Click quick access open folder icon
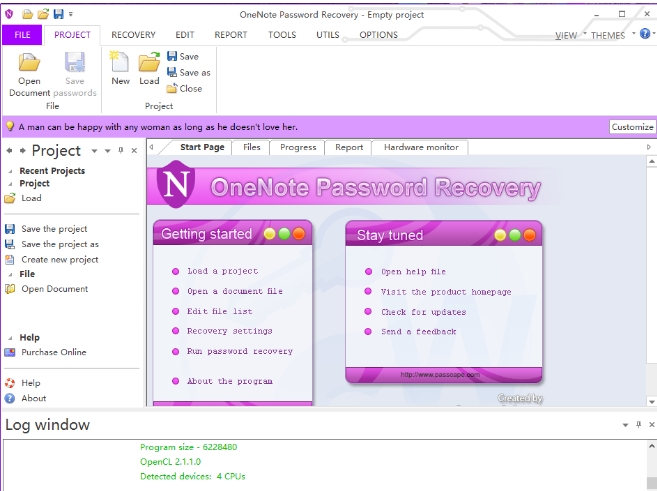This screenshot has width=657, height=491. click(28, 14)
